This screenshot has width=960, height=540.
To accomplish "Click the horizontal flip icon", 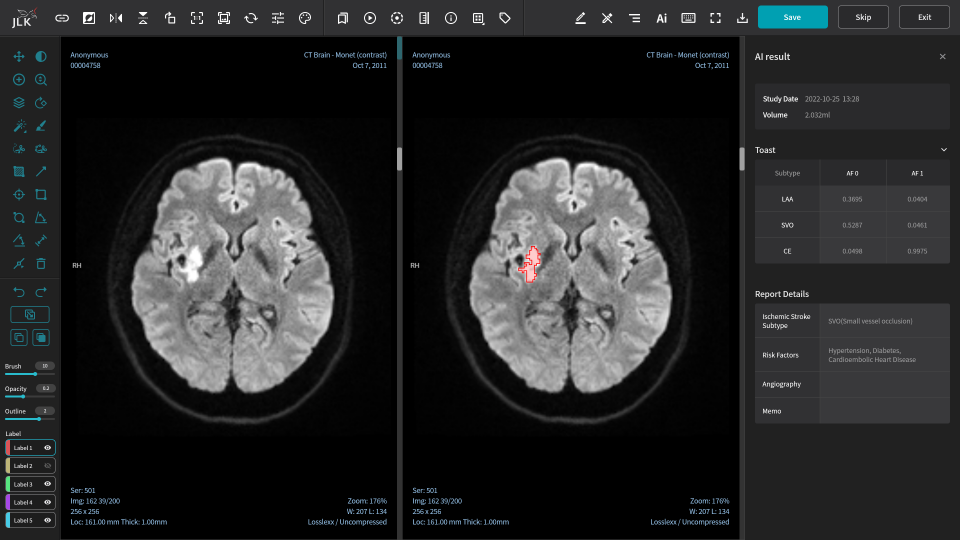I will [x=116, y=18].
